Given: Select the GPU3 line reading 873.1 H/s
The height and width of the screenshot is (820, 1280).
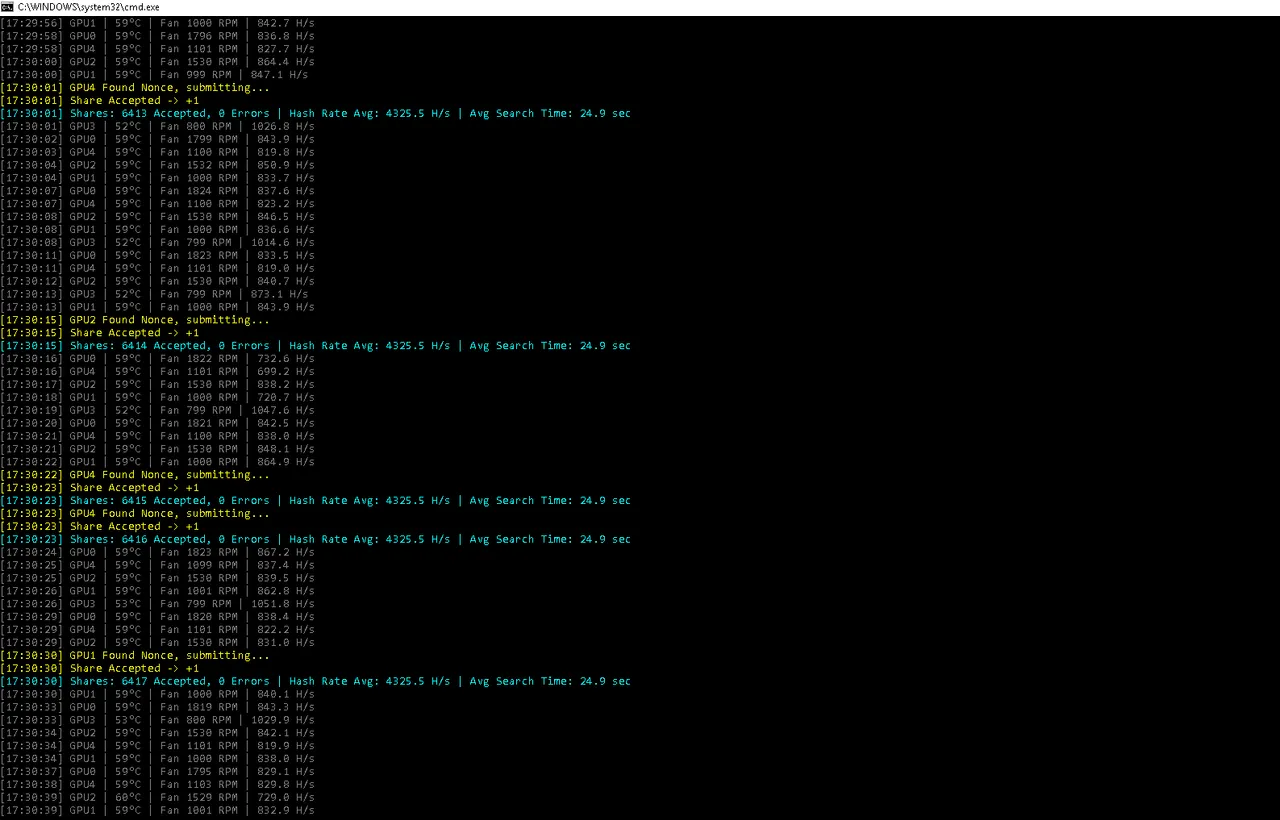Looking at the screenshot, I should click(x=154, y=294).
